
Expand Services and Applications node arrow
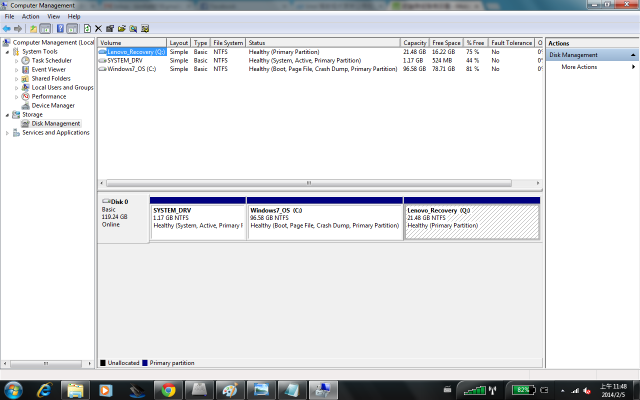(x=7, y=133)
